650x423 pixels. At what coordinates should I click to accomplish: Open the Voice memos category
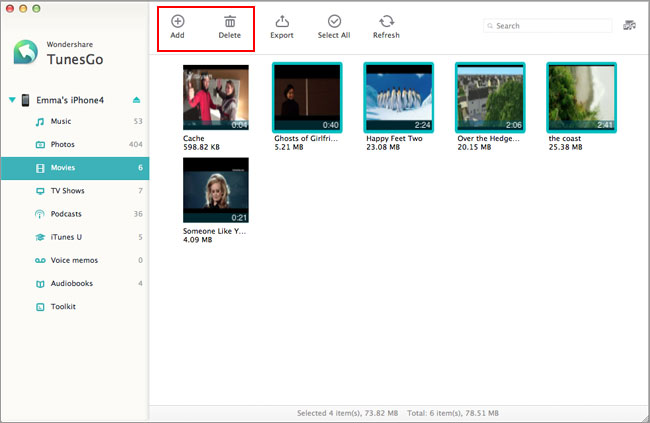75,261
